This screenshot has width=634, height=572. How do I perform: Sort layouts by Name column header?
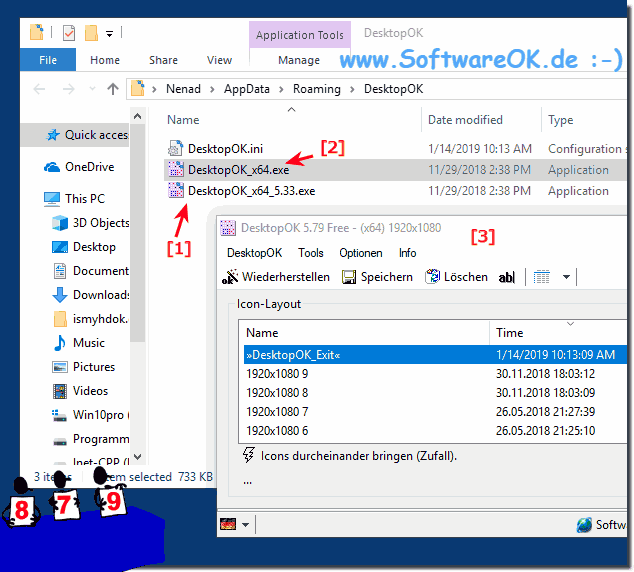click(x=364, y=333)
